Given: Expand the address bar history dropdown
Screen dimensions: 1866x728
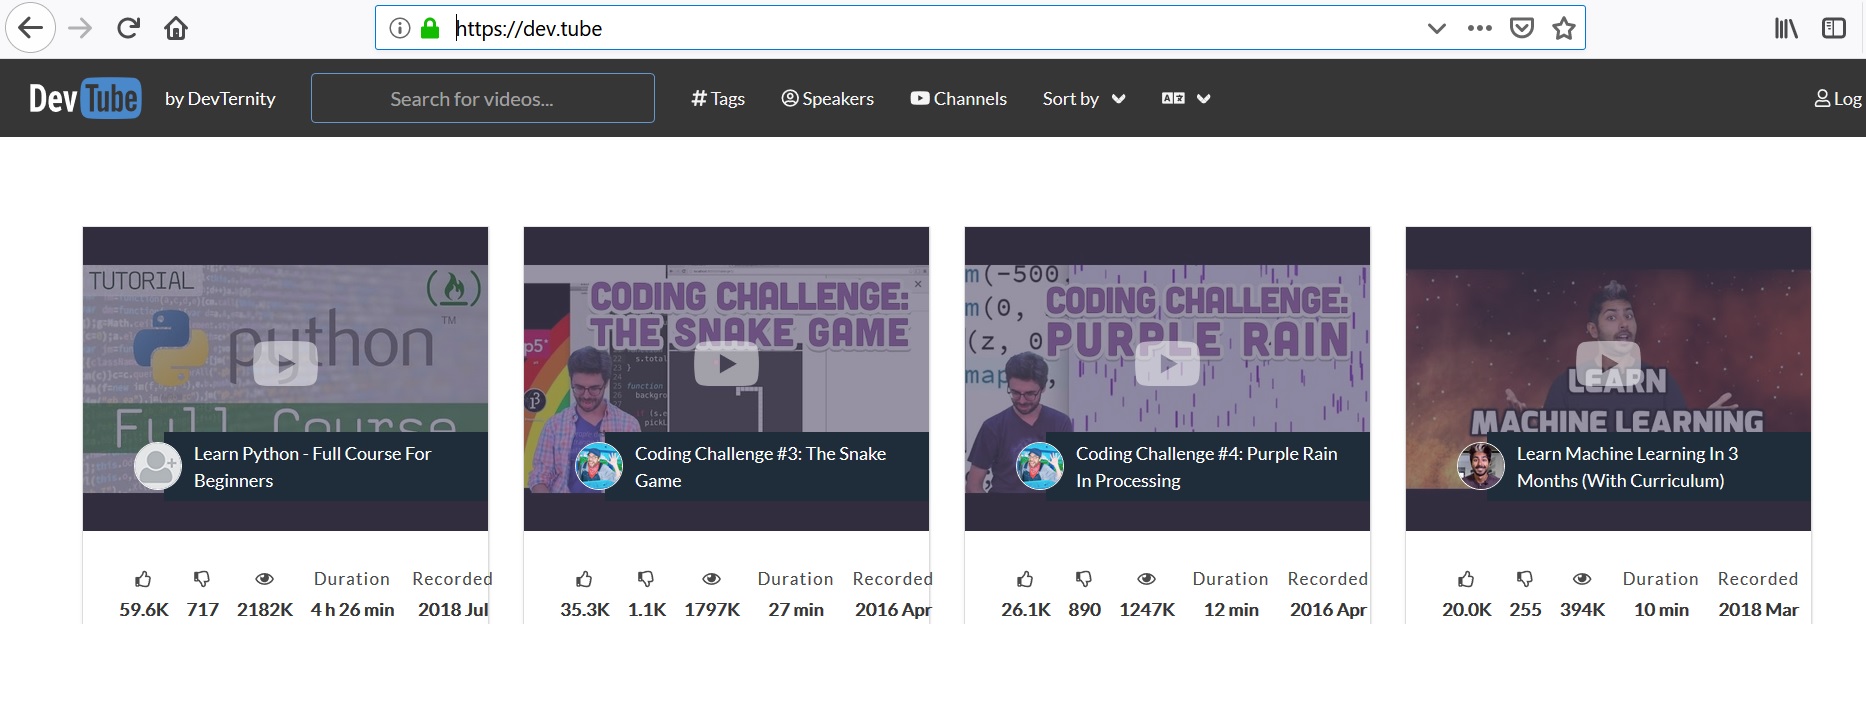Looking at the screenshot, I should pyautogui.click(x=1437, y=28).
